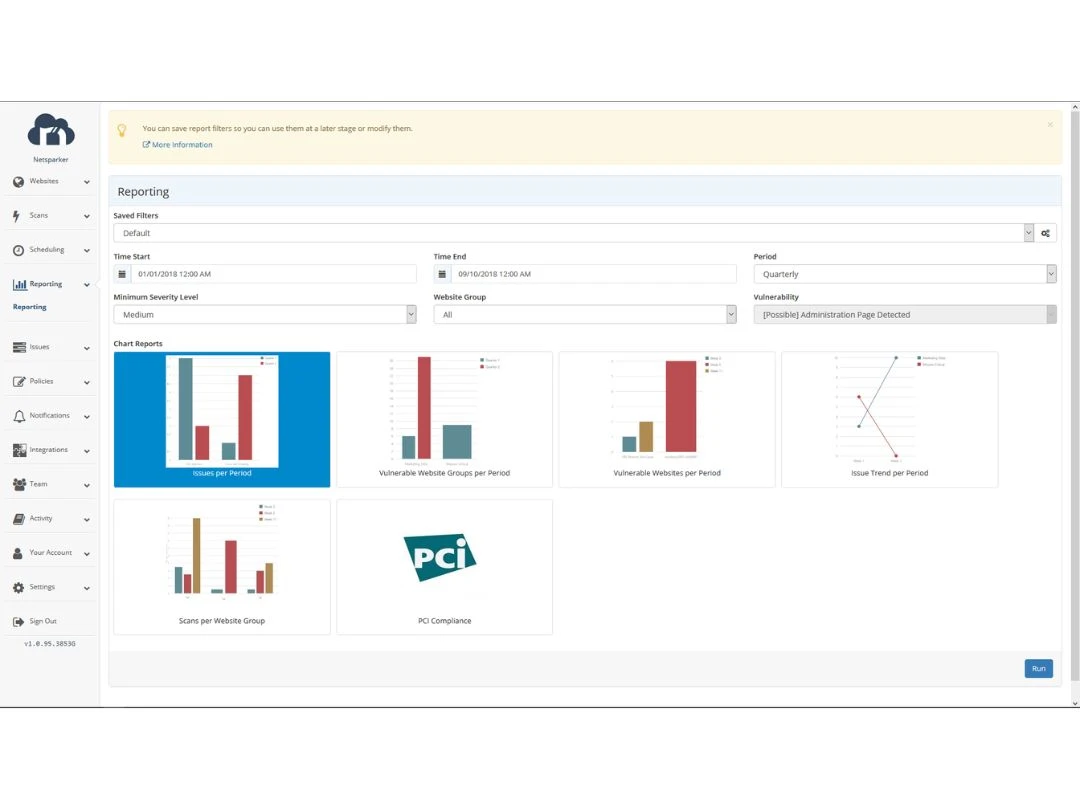
Task: Click the Time Start date field
Action: click(273, 274)
